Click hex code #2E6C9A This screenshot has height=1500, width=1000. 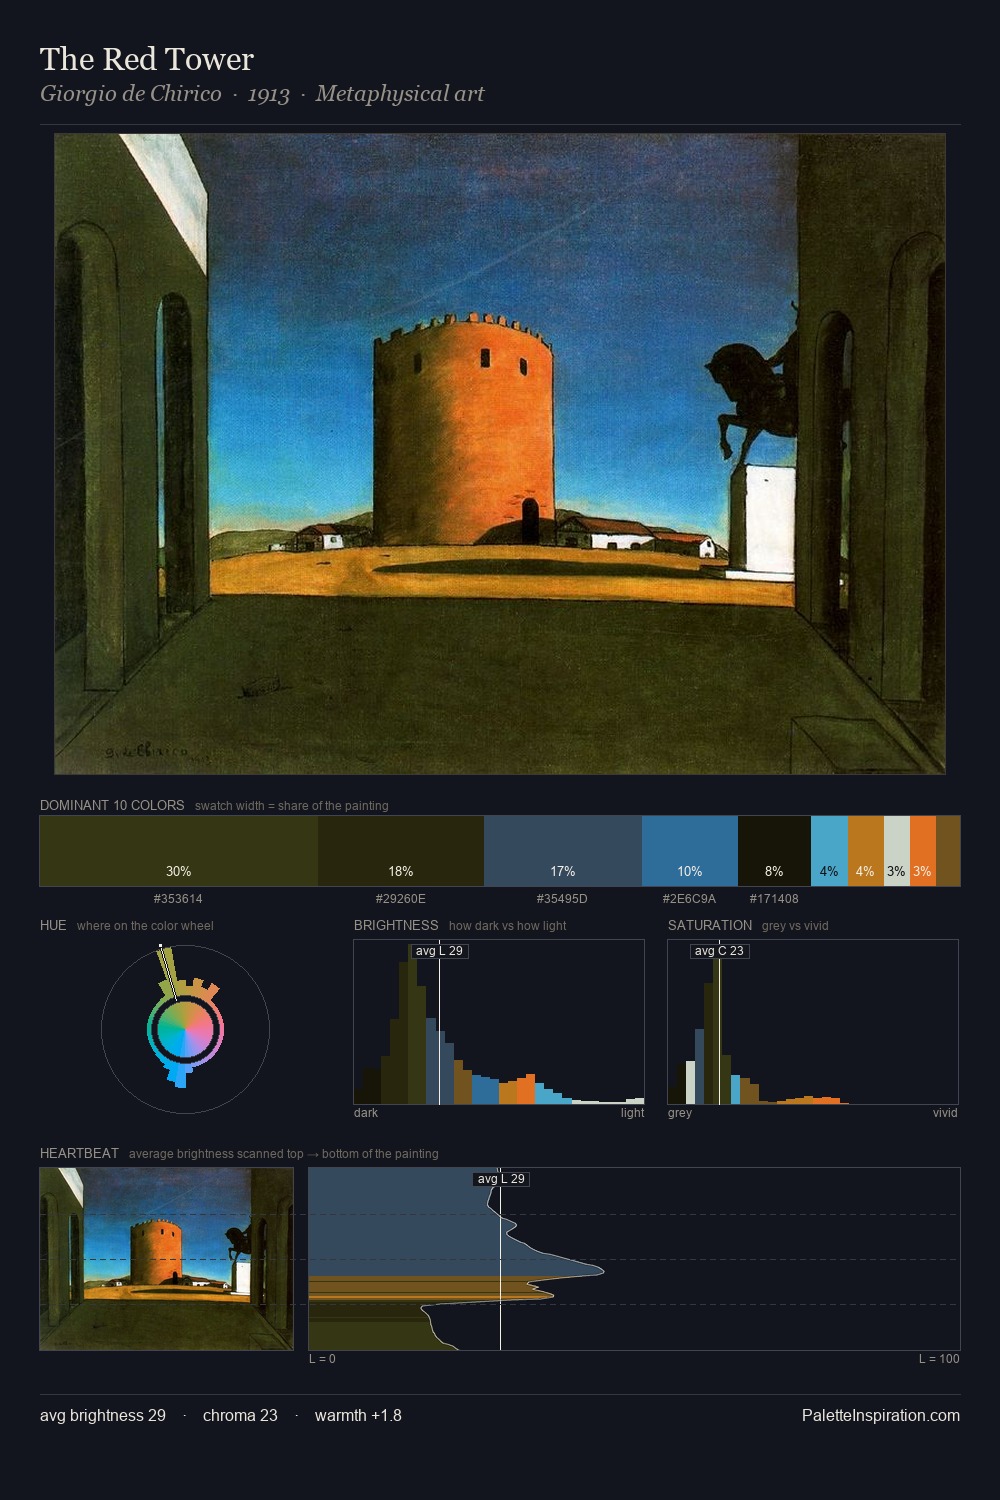click(689, 899)
